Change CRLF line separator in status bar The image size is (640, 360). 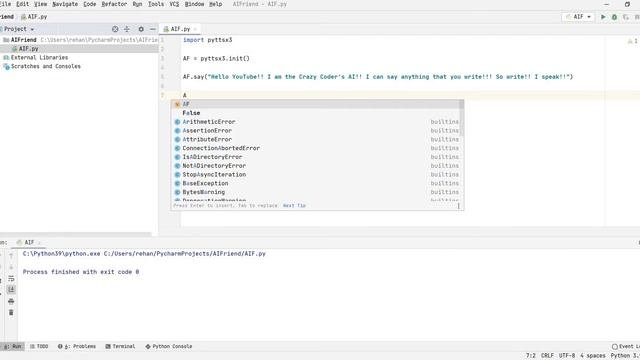point(547,356)
